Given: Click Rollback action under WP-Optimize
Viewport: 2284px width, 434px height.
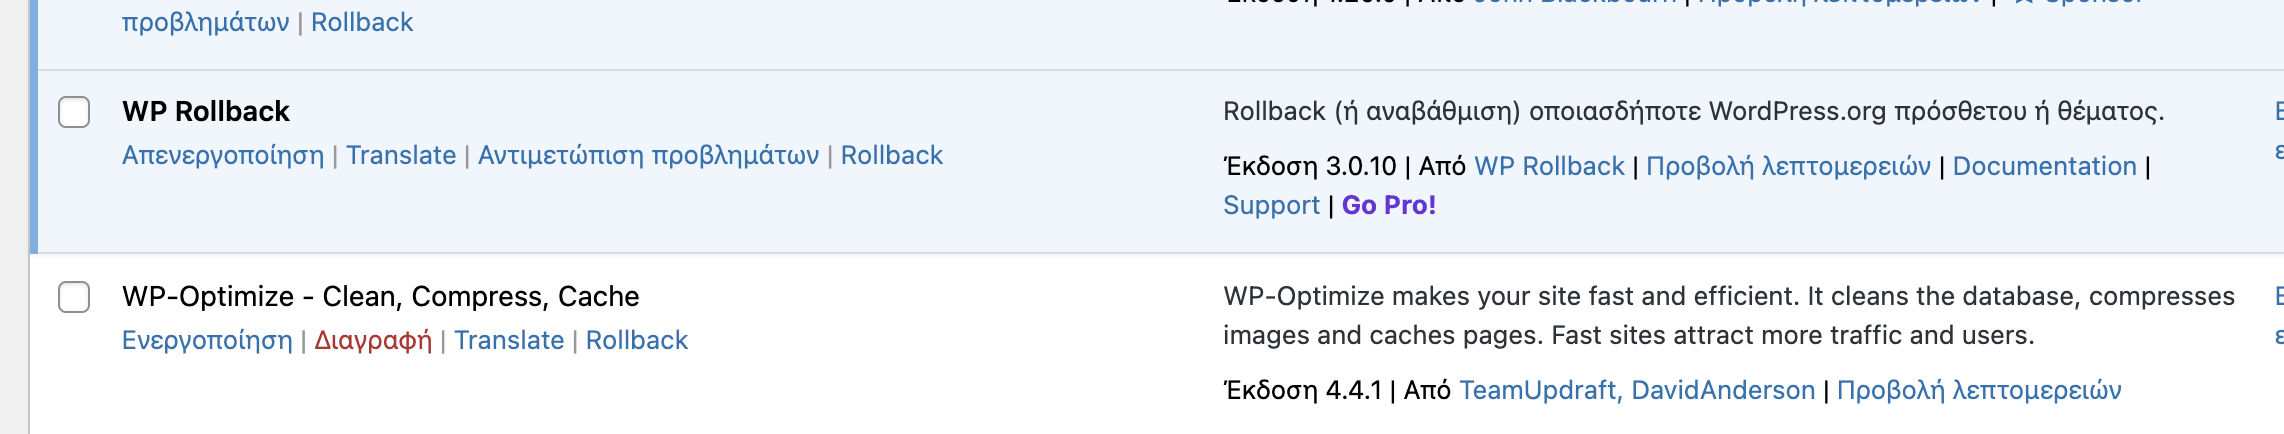Looking at the screenshot, I should (x=636, y=341).
